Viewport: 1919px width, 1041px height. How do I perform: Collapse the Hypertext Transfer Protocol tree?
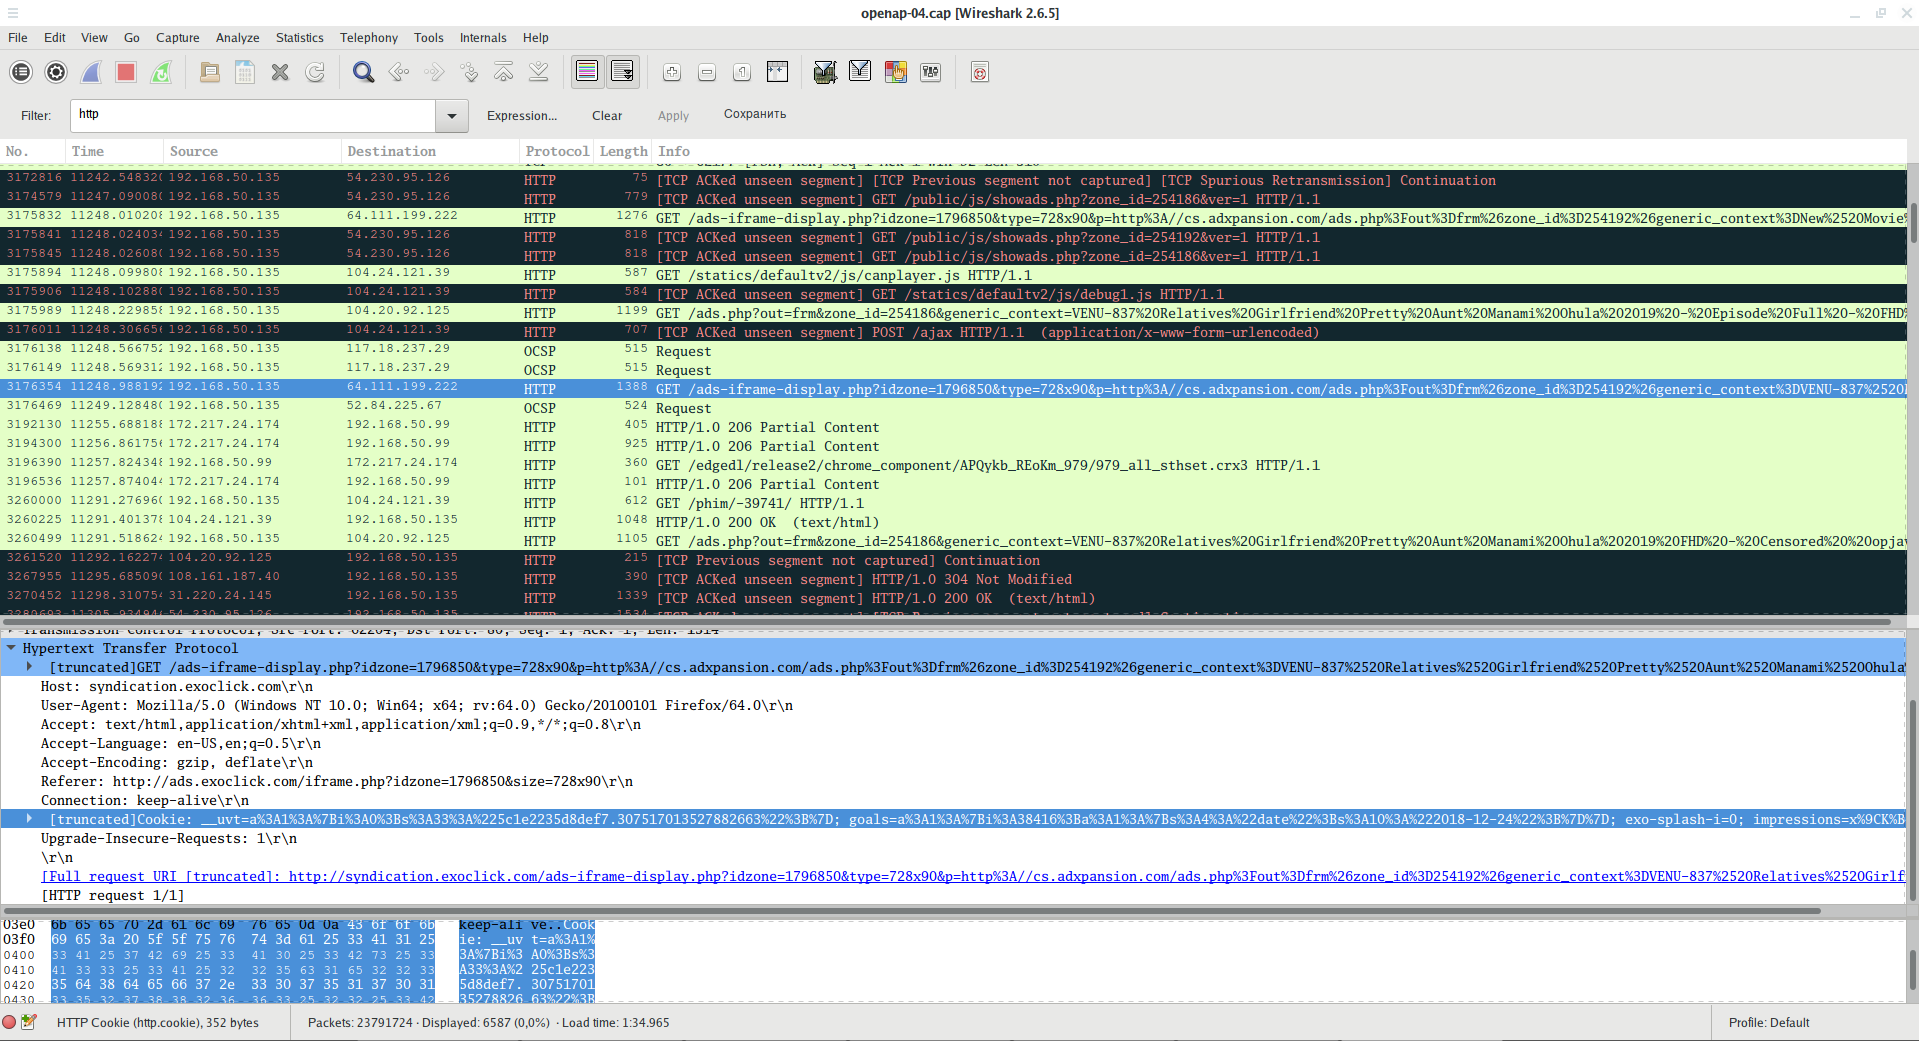[x=11, y=648]
